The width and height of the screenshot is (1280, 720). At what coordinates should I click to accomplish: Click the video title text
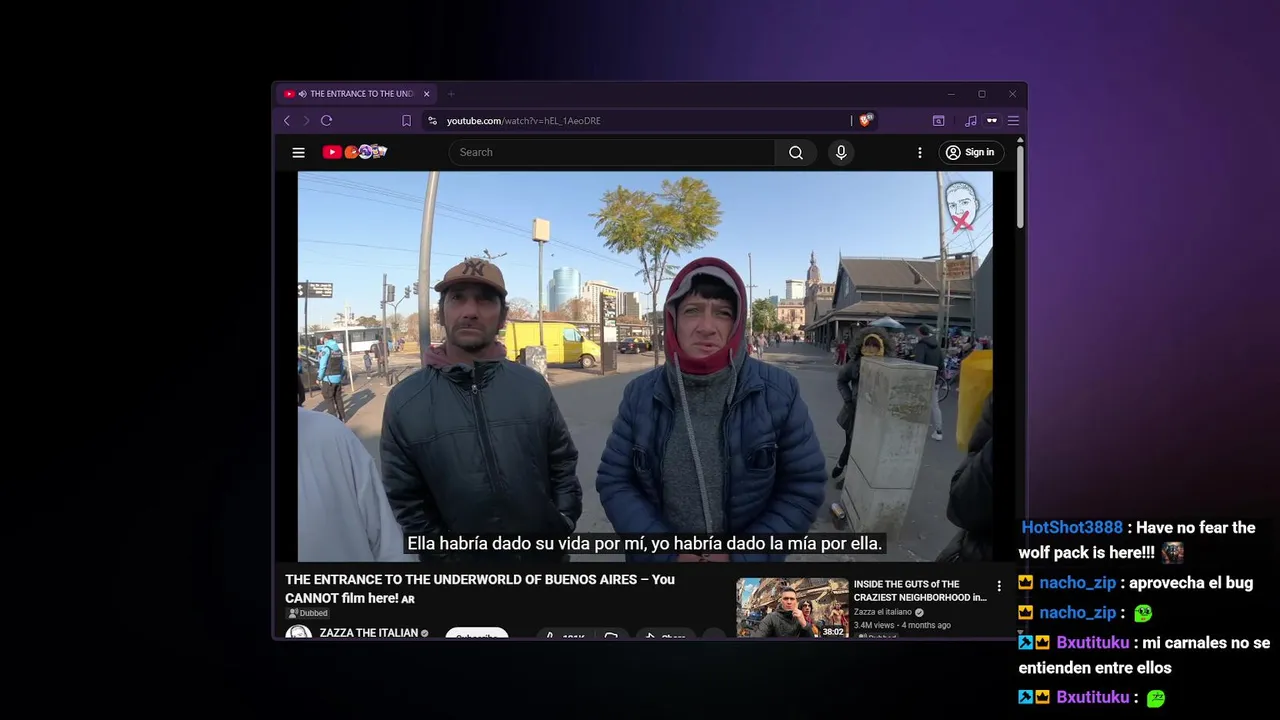pos(480,589)
